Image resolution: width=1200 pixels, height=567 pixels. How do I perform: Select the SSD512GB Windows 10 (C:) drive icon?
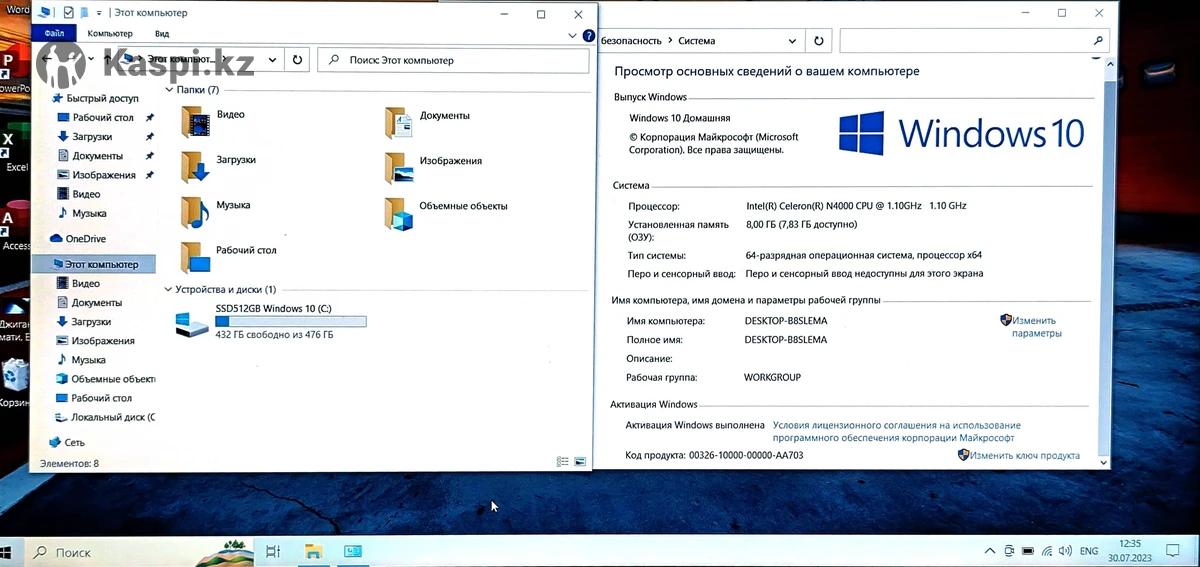[x=192, y=323]
